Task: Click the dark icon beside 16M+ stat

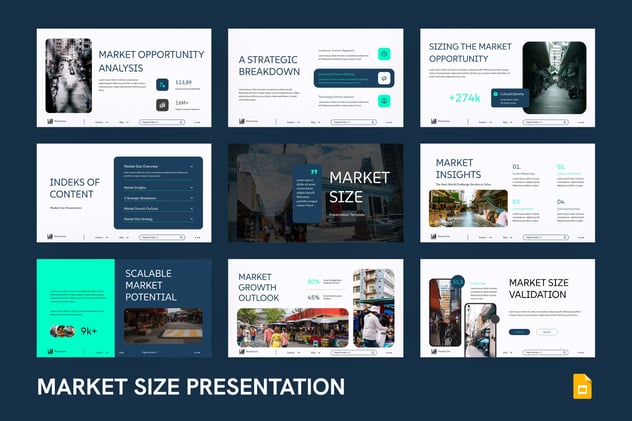Action: (x=162, y=104)
